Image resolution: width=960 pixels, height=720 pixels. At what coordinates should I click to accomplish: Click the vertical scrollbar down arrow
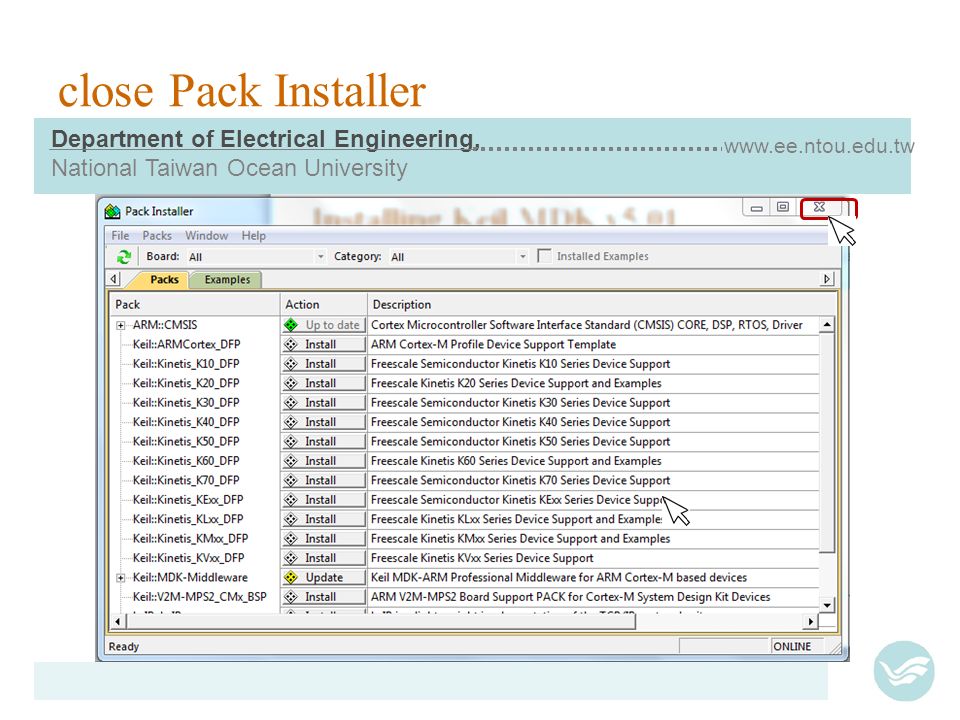827,605
